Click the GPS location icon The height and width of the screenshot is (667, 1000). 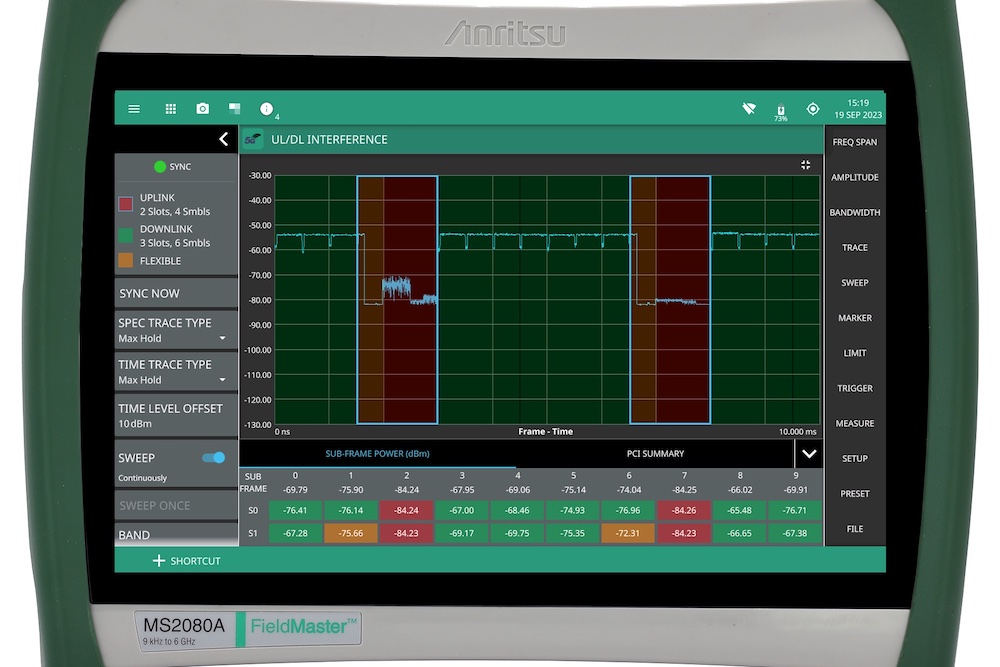pos(812,108)
